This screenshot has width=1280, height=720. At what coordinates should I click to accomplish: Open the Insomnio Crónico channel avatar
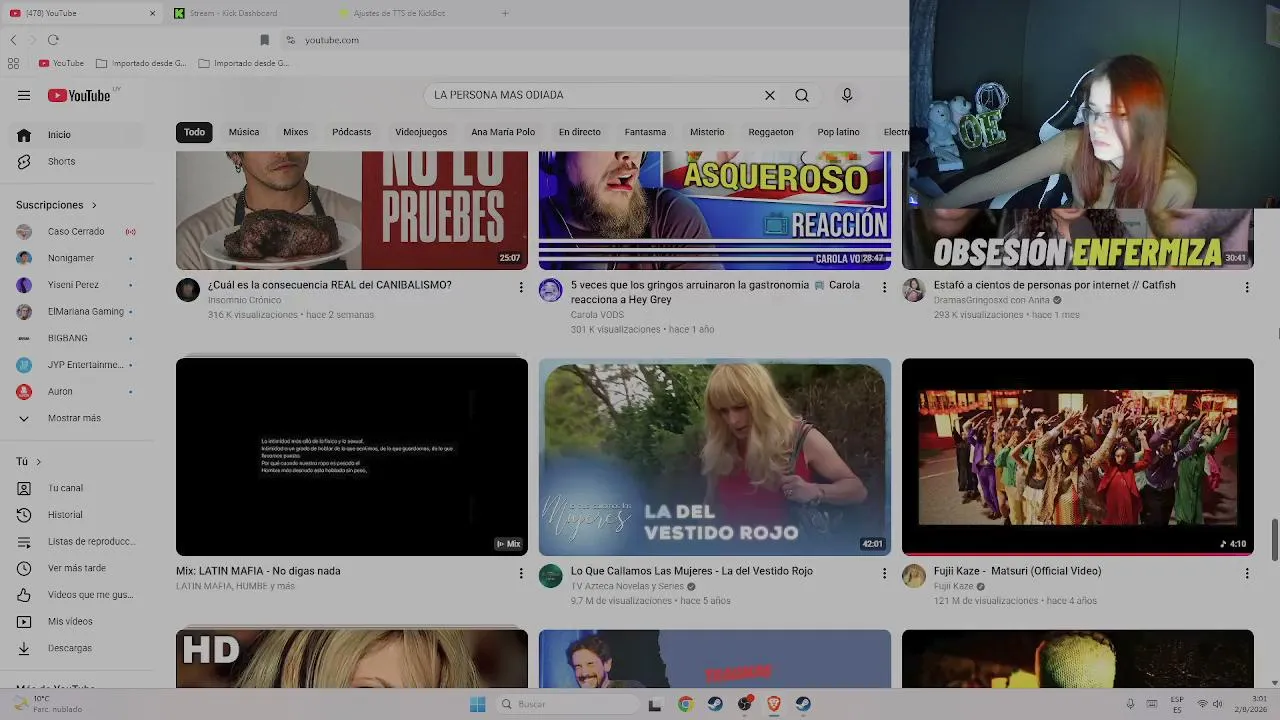coord(188,290)
